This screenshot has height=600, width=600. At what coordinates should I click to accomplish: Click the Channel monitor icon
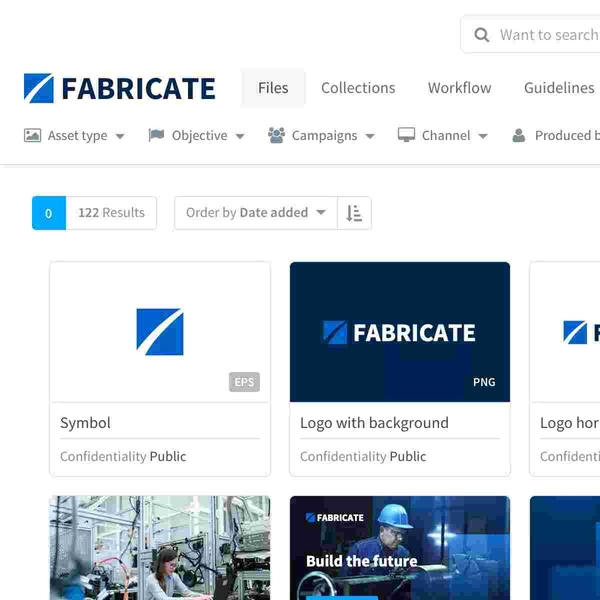(x=406, y=135)
